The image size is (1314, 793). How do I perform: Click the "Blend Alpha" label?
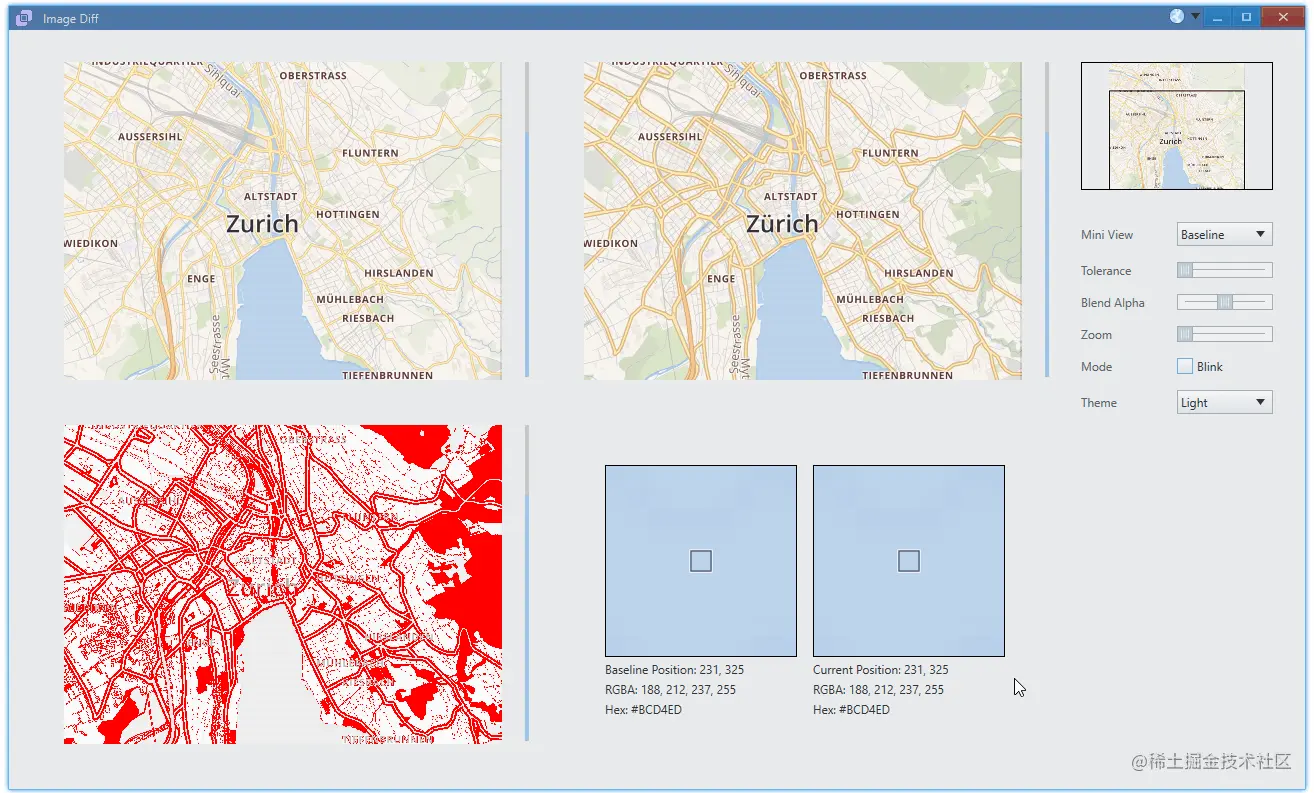coord(1113,303)
